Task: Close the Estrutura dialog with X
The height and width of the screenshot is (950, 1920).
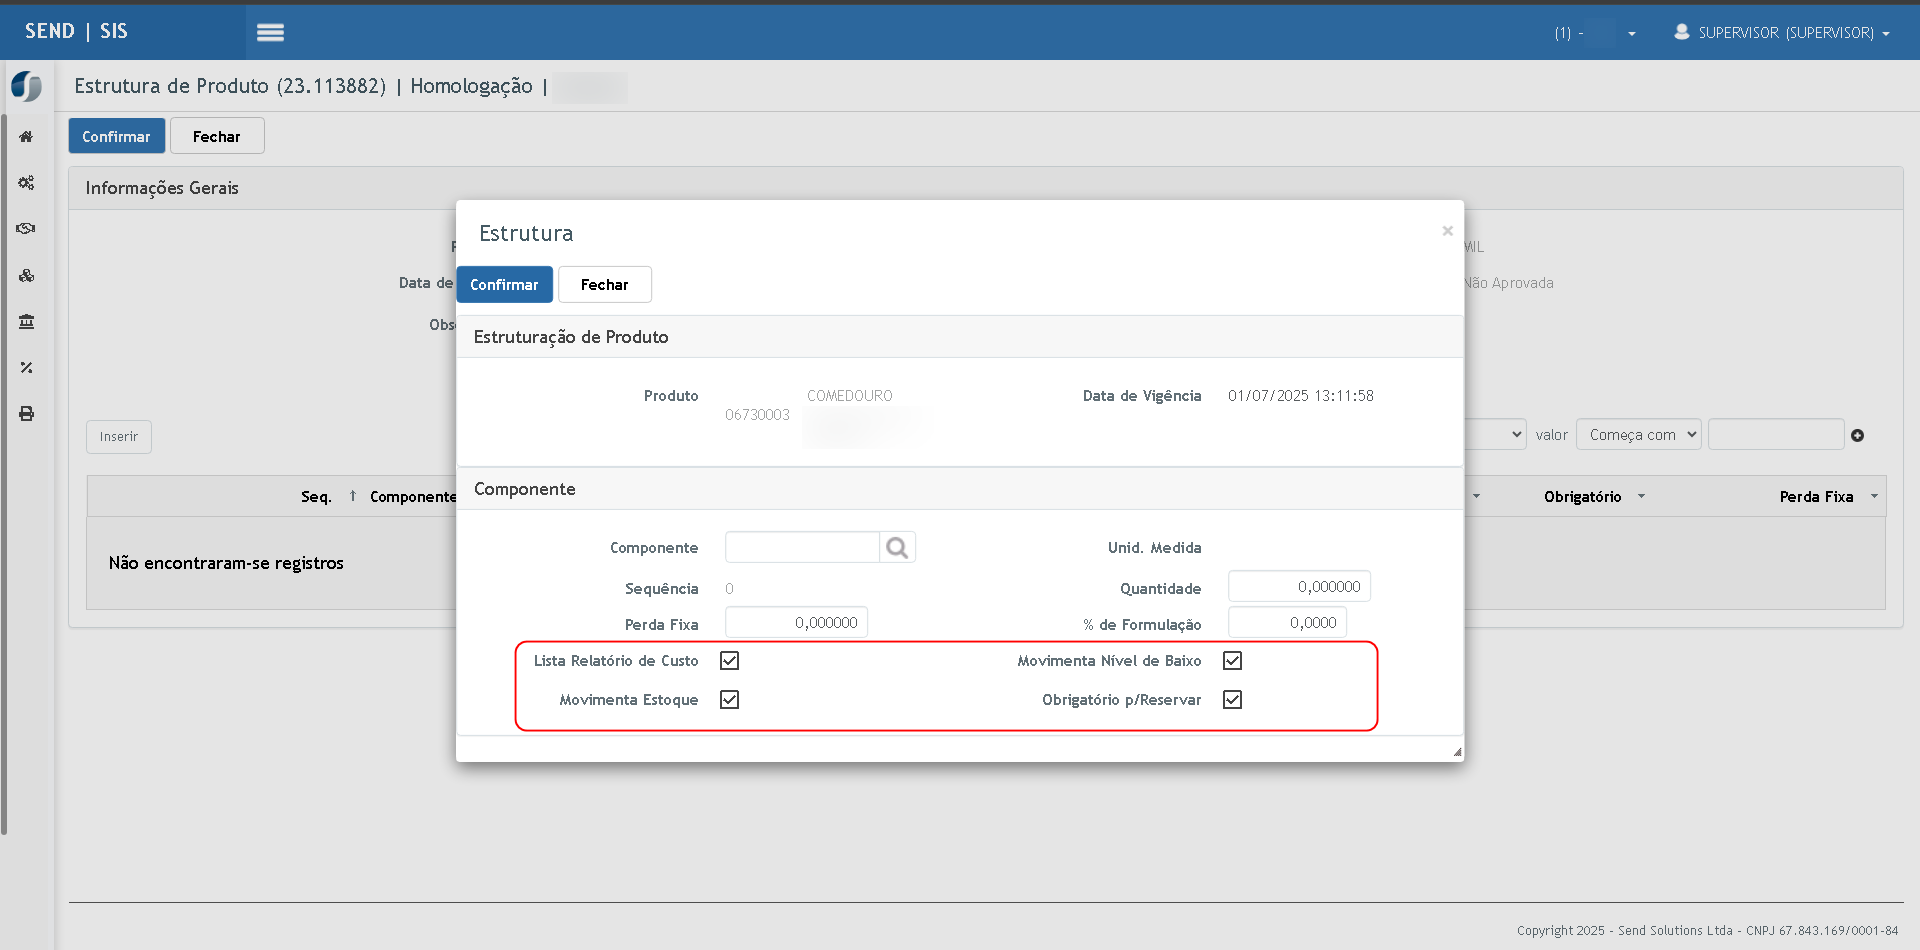Action: (x=1447, y=231)
